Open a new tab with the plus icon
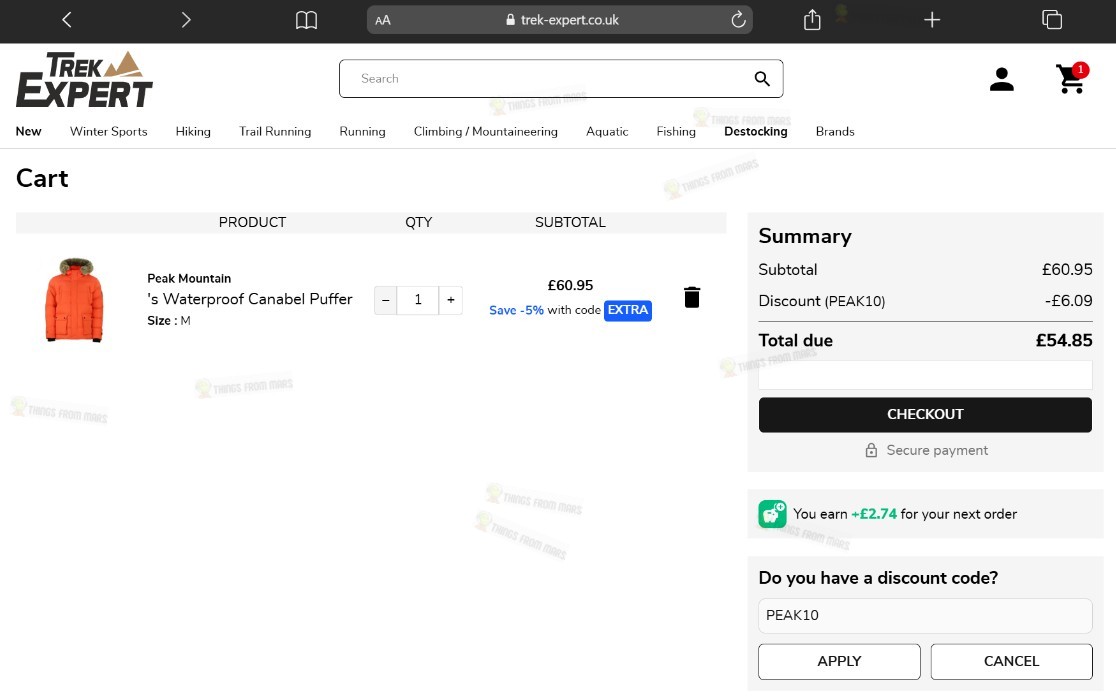This screenshot has height=697, width=1116. click(x=932, y=20)
